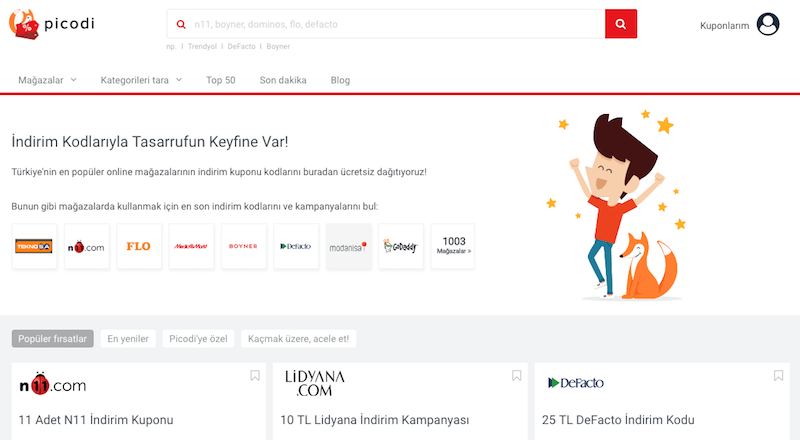Click the Picodi fox logo

pos(24,24)
